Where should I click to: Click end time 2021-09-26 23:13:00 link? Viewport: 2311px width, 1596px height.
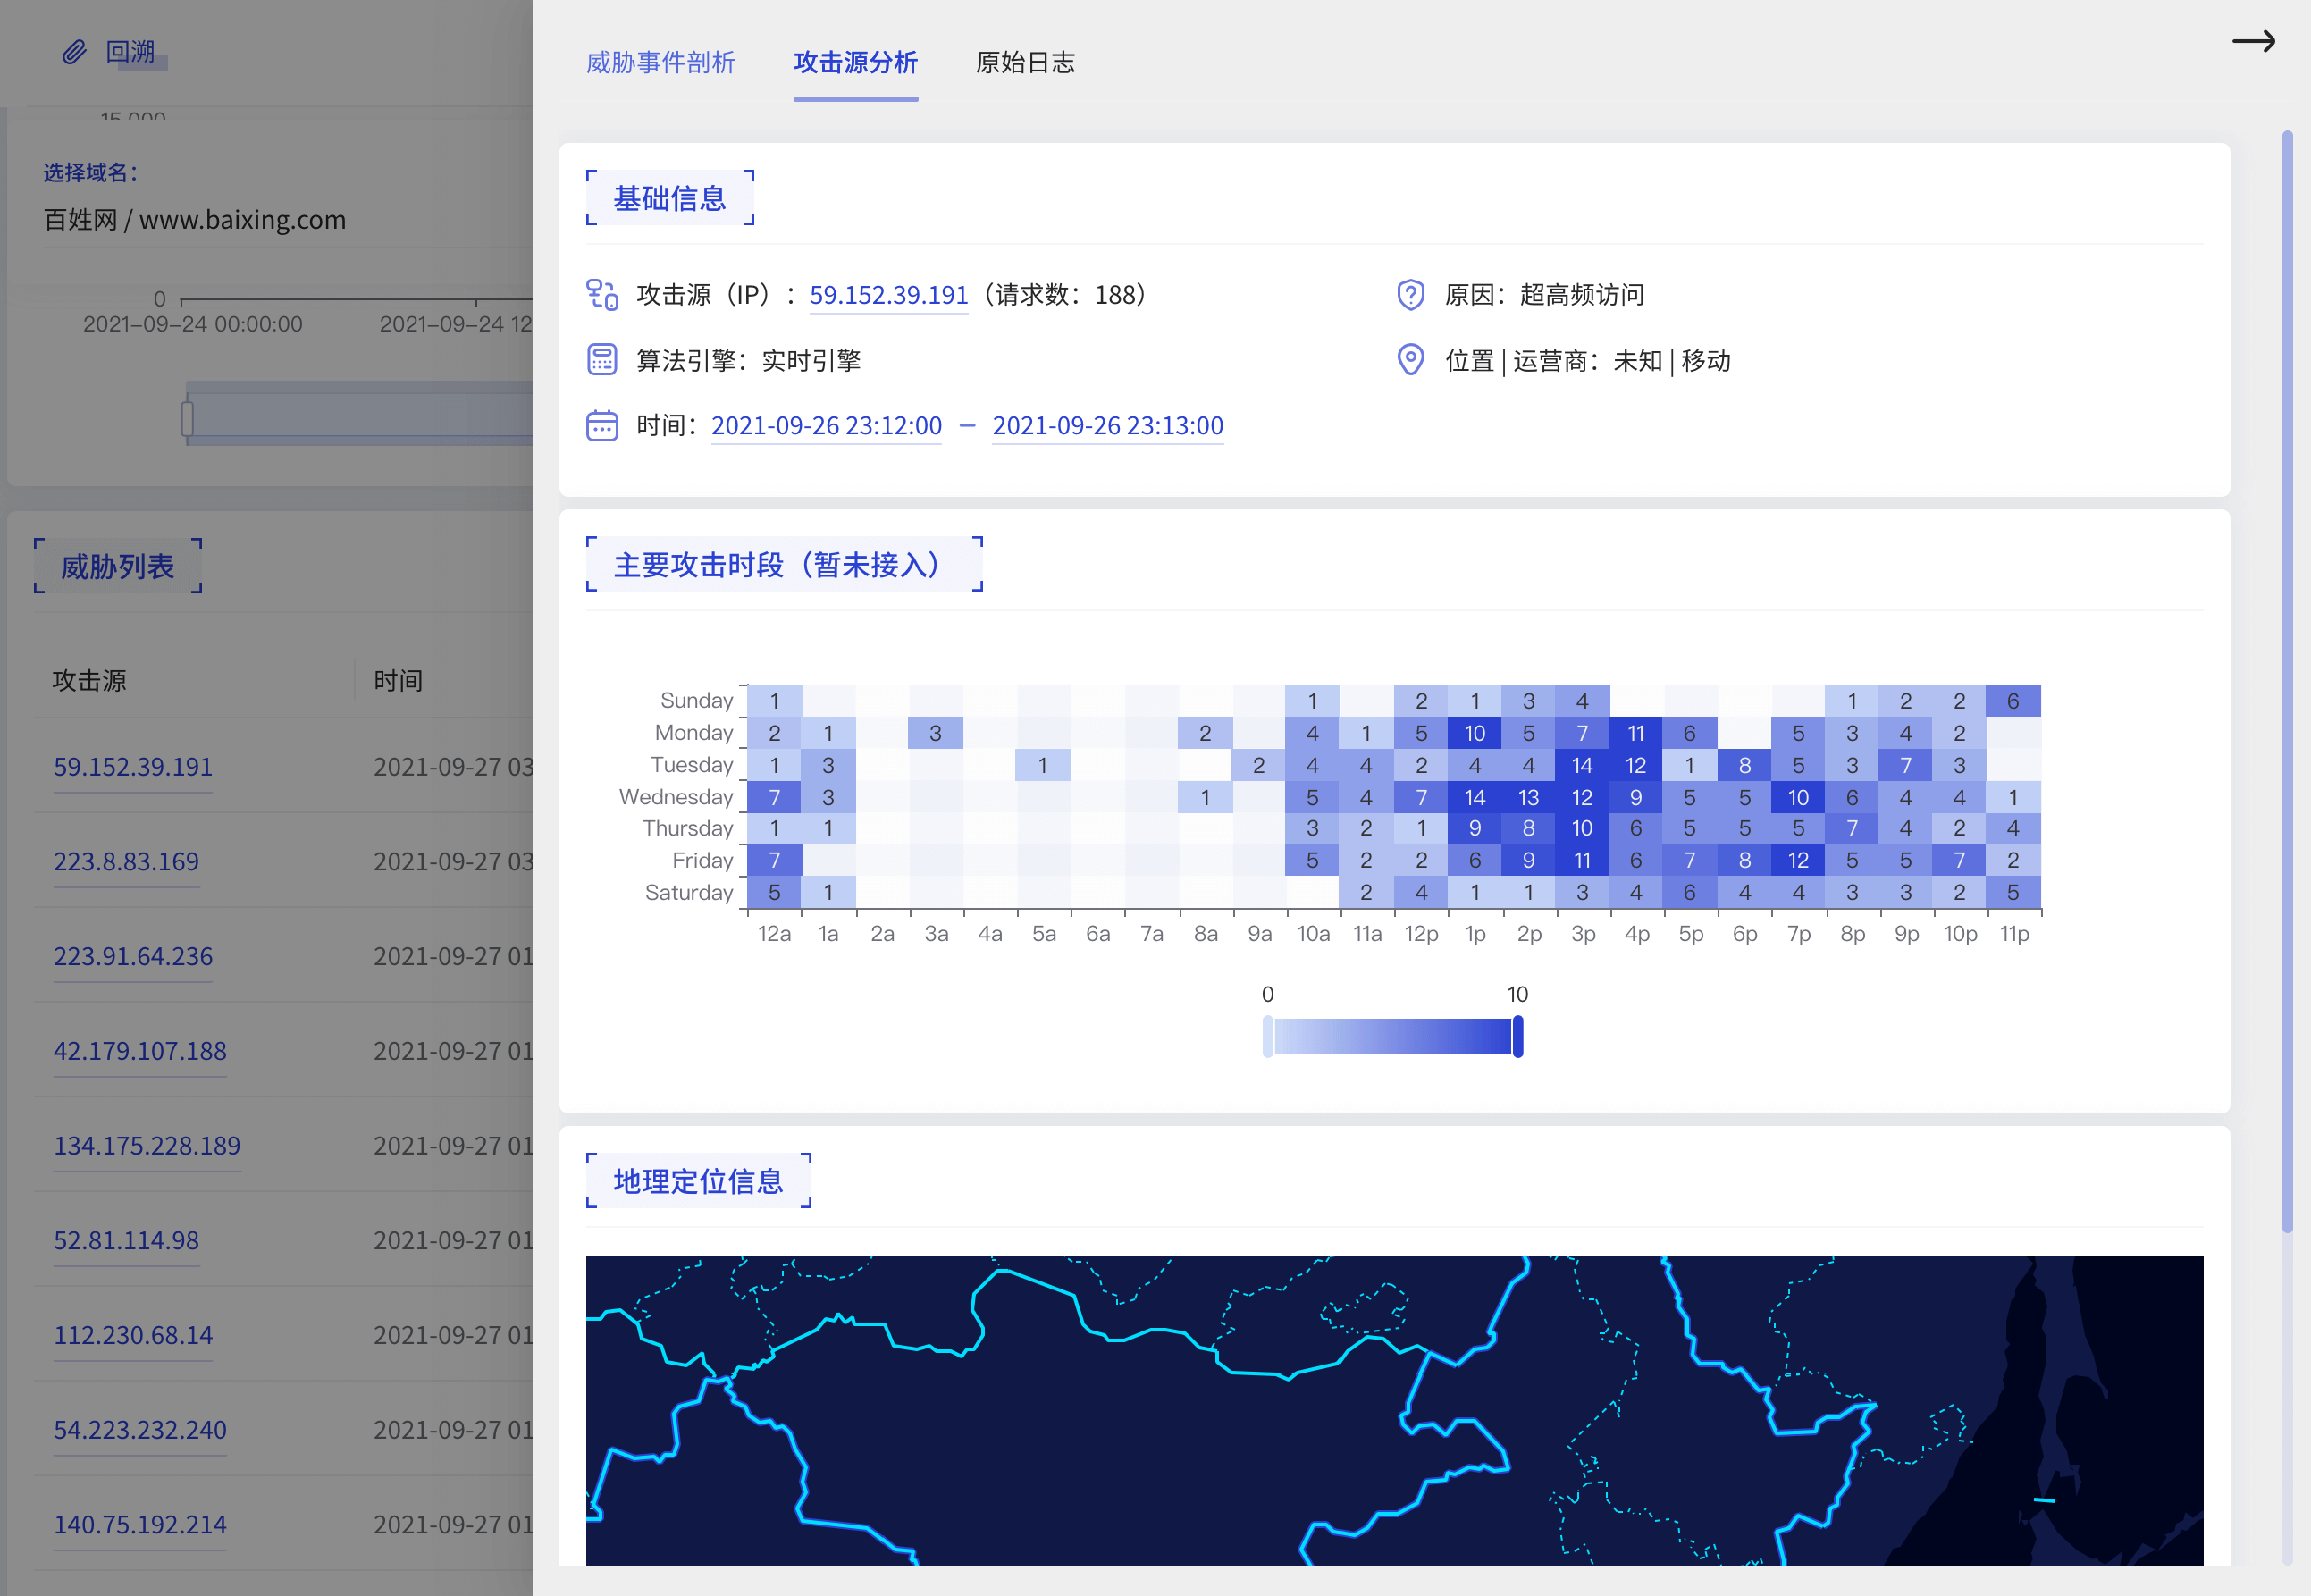(1107, 426)
